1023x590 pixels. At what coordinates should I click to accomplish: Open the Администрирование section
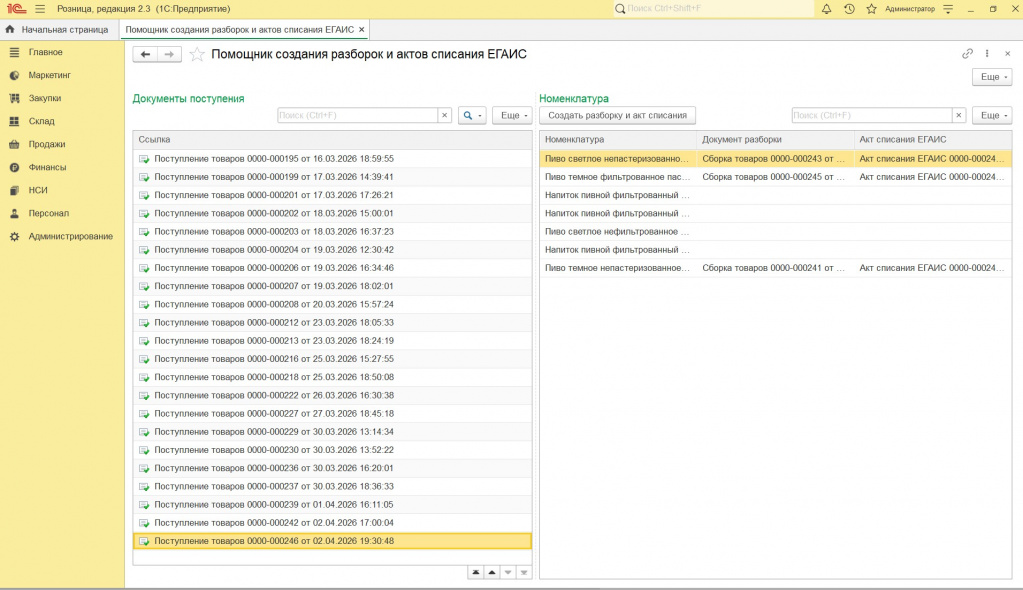[x=70, y=236]
